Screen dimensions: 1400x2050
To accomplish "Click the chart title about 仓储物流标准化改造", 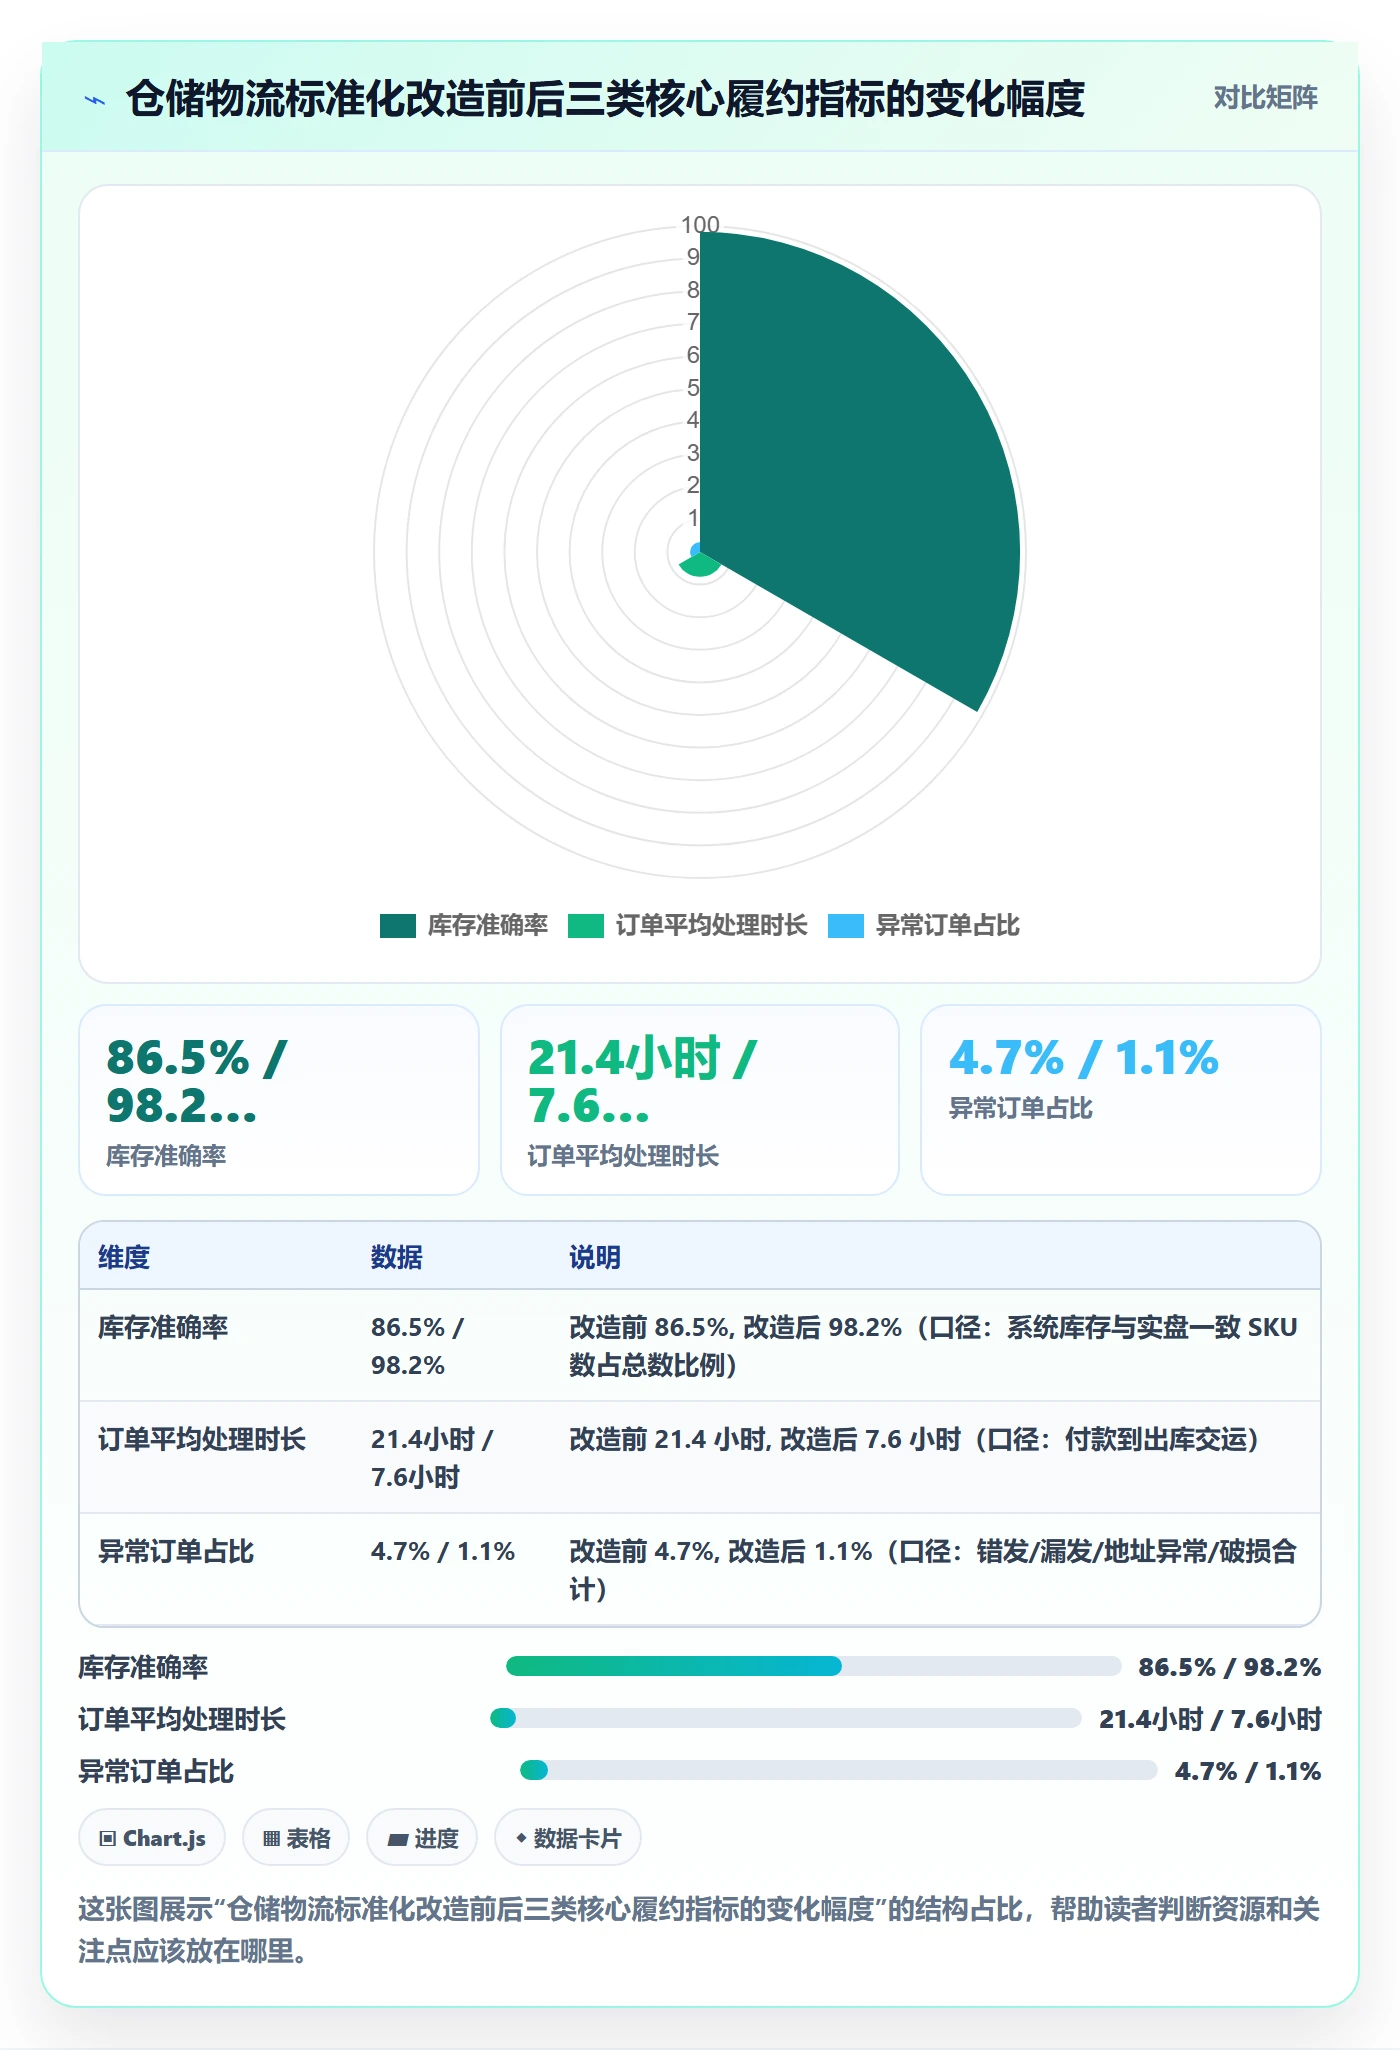I will click(x=605, y=99).
